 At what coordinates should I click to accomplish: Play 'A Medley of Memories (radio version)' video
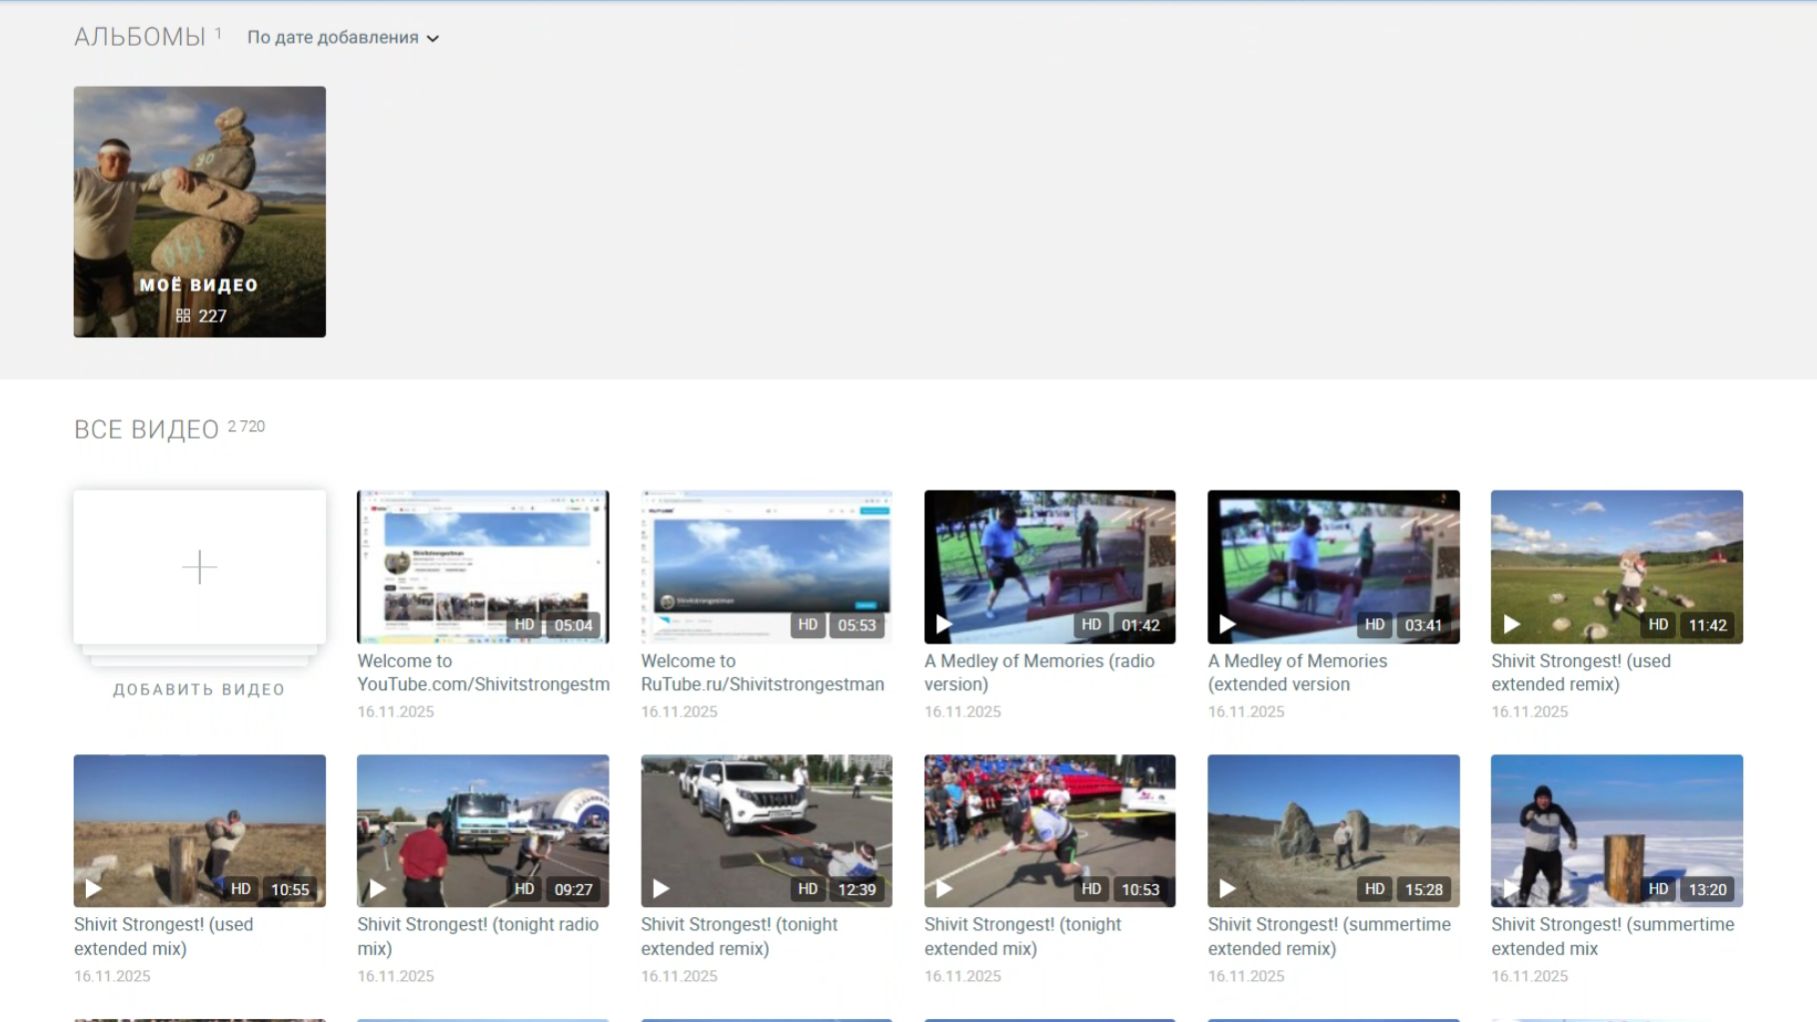943,625
